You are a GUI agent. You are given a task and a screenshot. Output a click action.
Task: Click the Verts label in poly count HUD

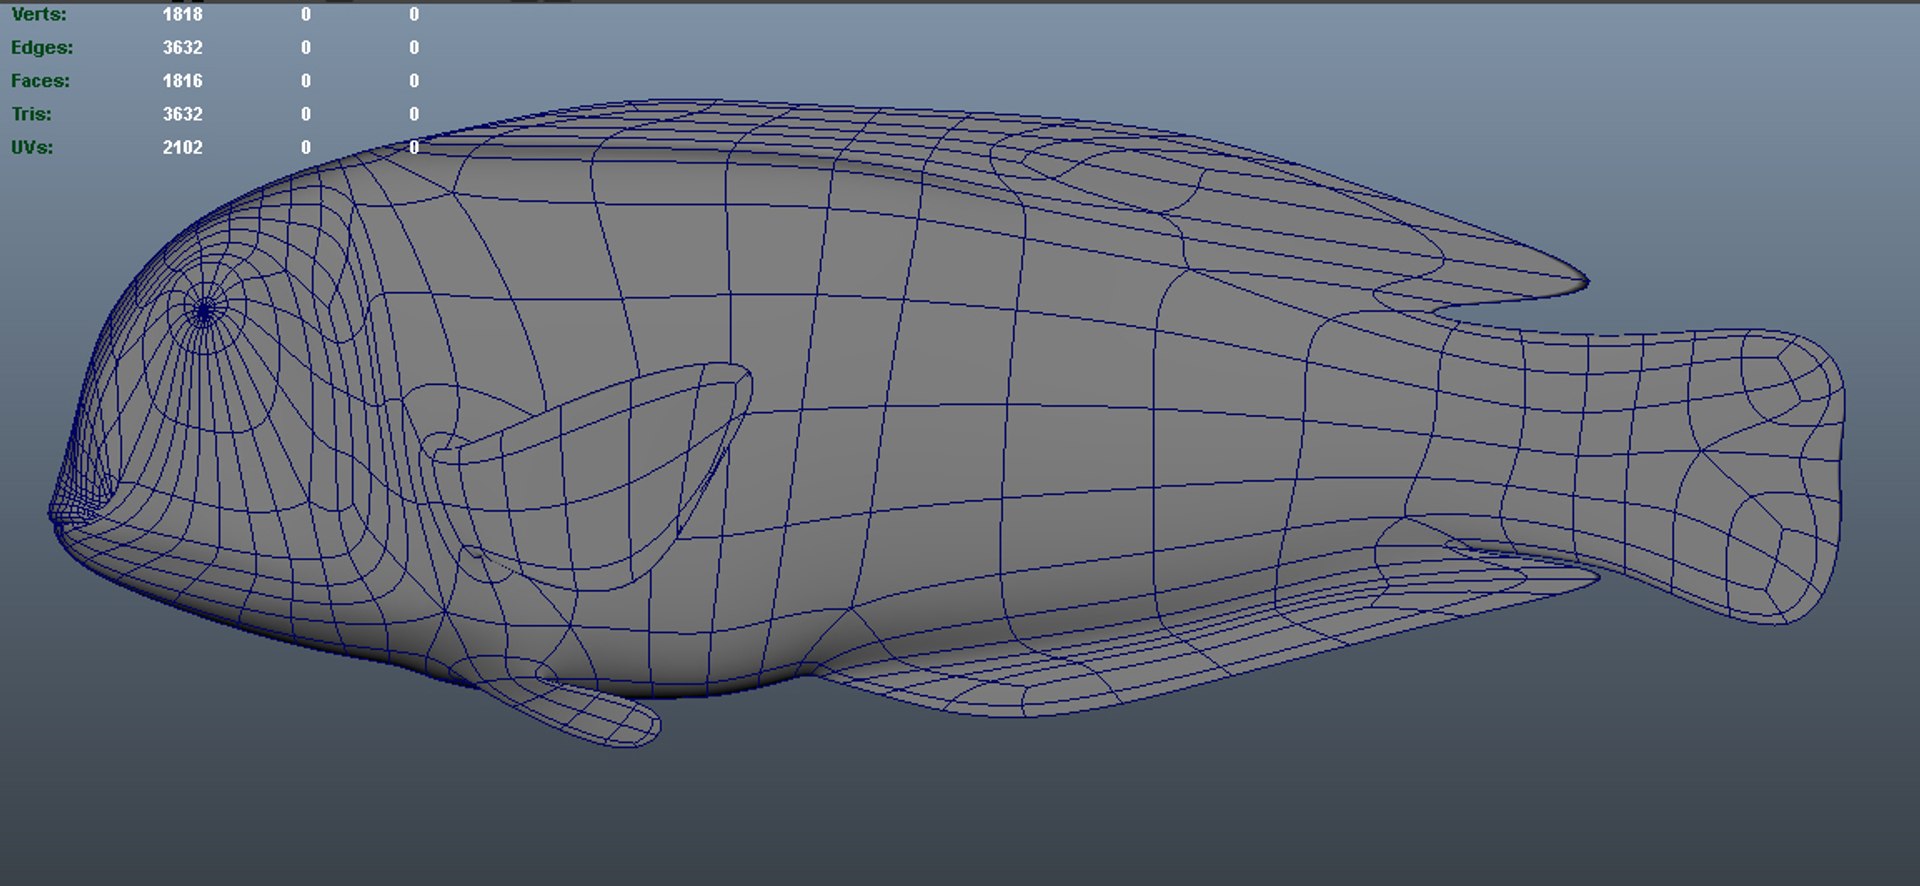tap(38, 14)
